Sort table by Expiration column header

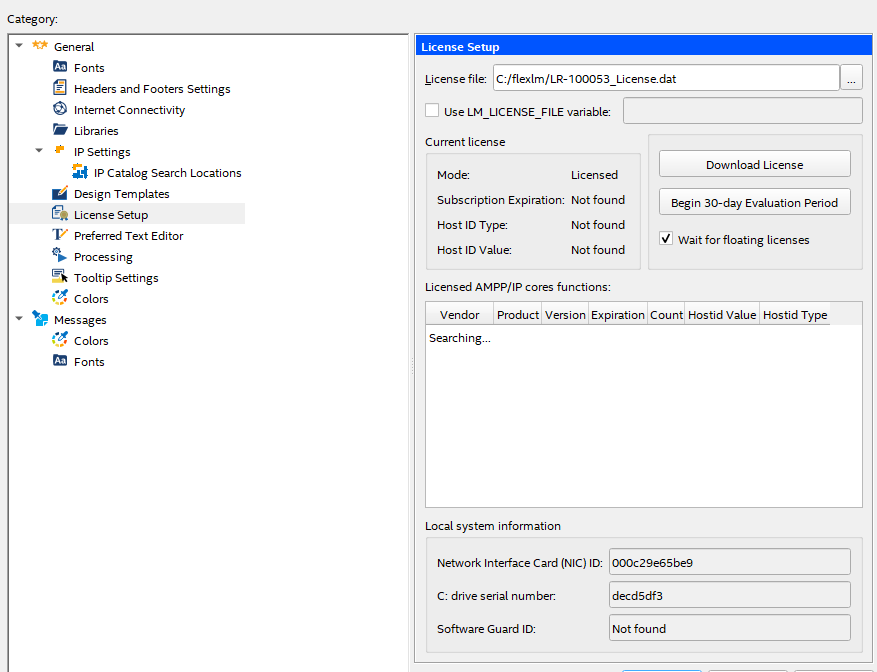click(x=617, y=315)
